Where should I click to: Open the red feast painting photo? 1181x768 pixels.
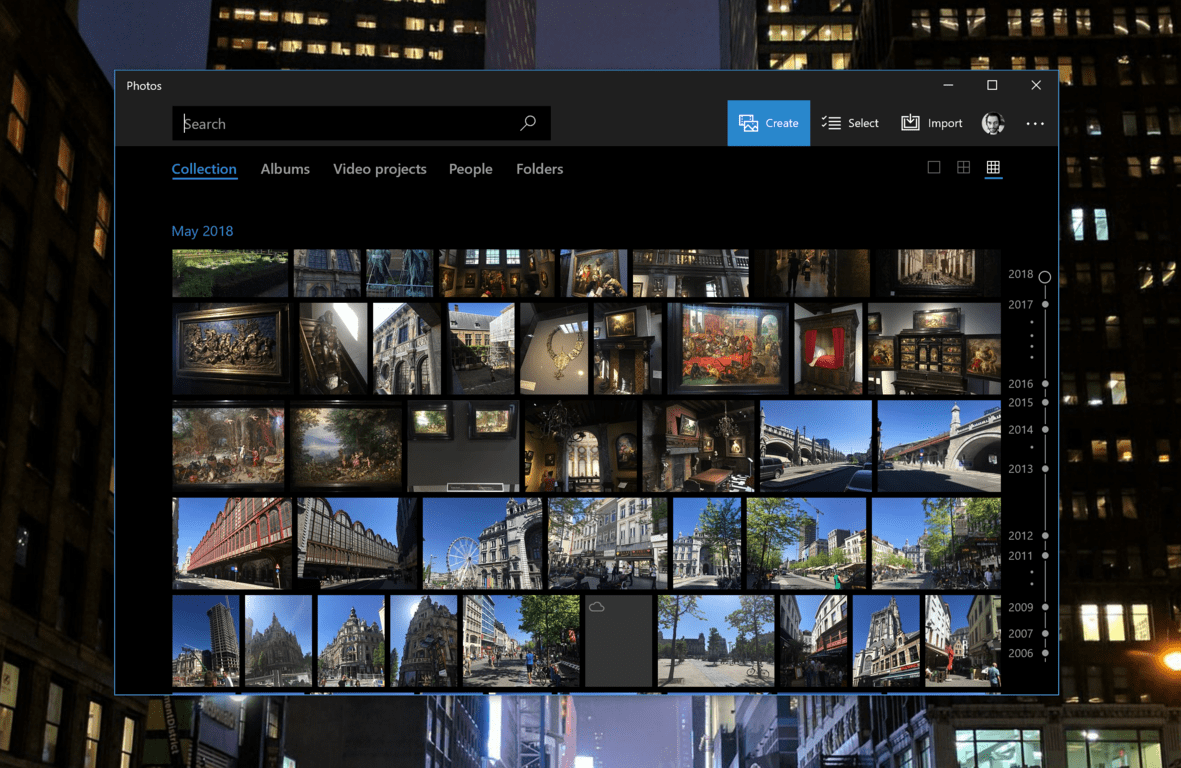pos(728,349)
